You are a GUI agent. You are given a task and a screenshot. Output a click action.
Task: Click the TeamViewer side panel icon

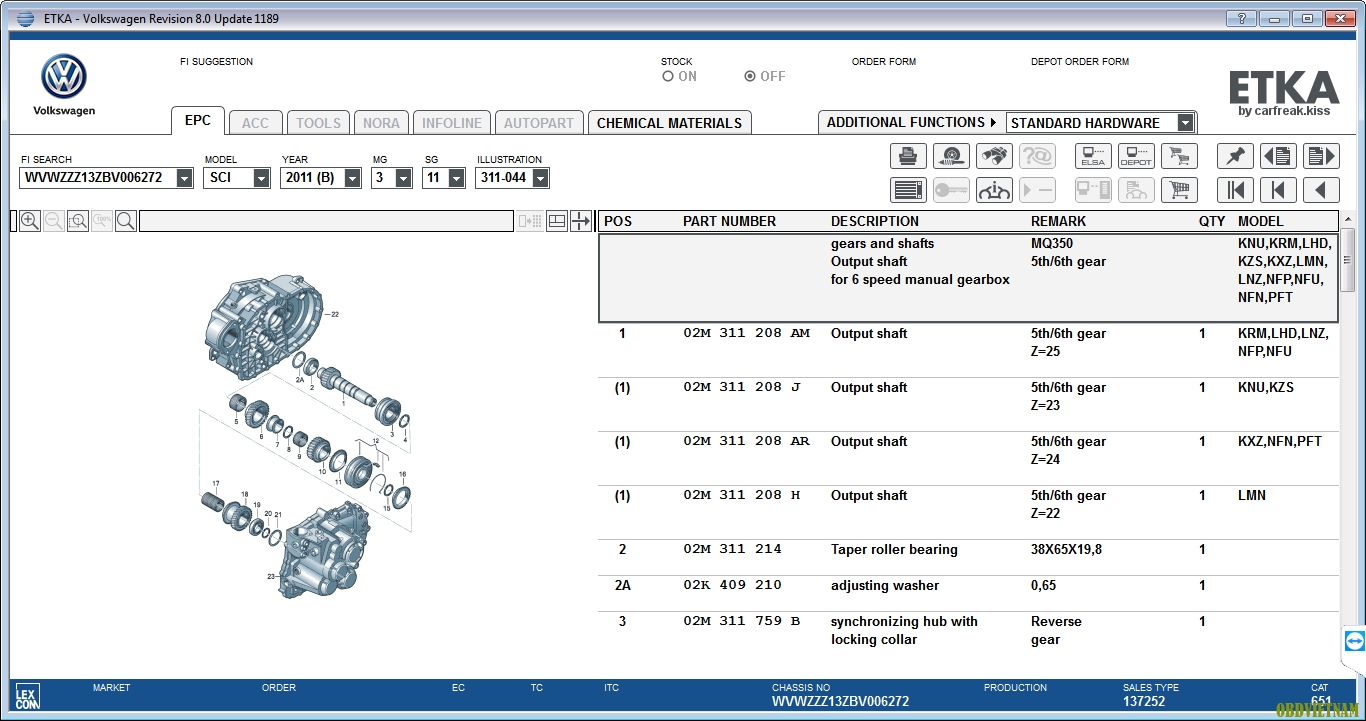point(1355,641)
